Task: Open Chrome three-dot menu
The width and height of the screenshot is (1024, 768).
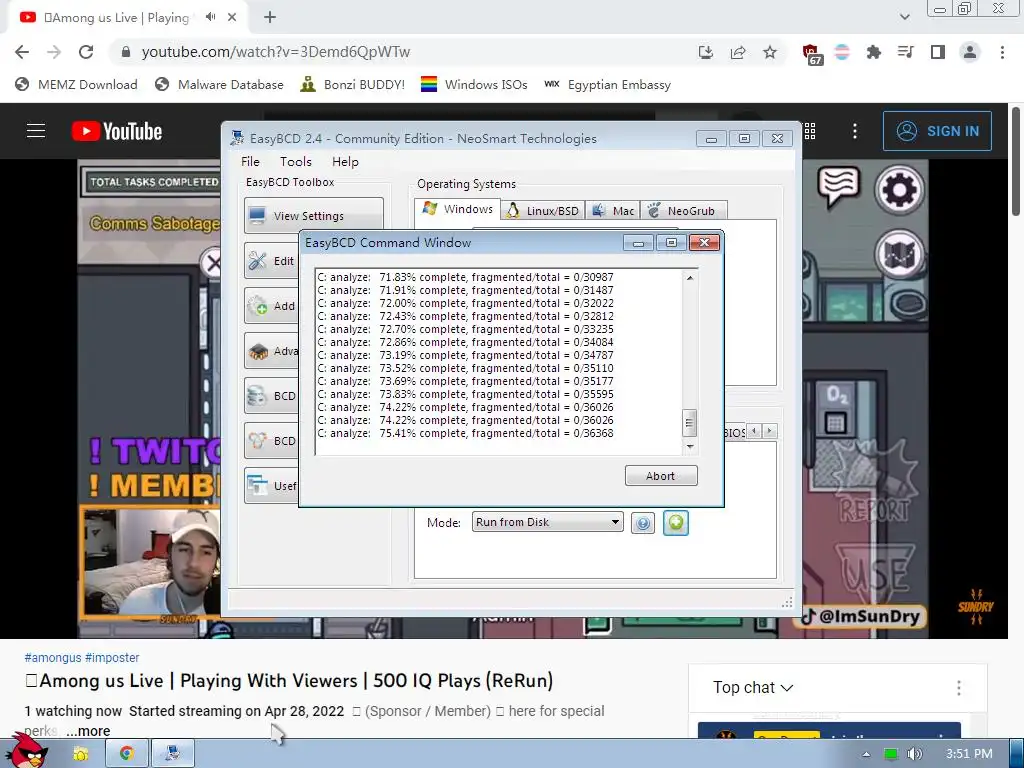Action: click(x=1002, y=52)
